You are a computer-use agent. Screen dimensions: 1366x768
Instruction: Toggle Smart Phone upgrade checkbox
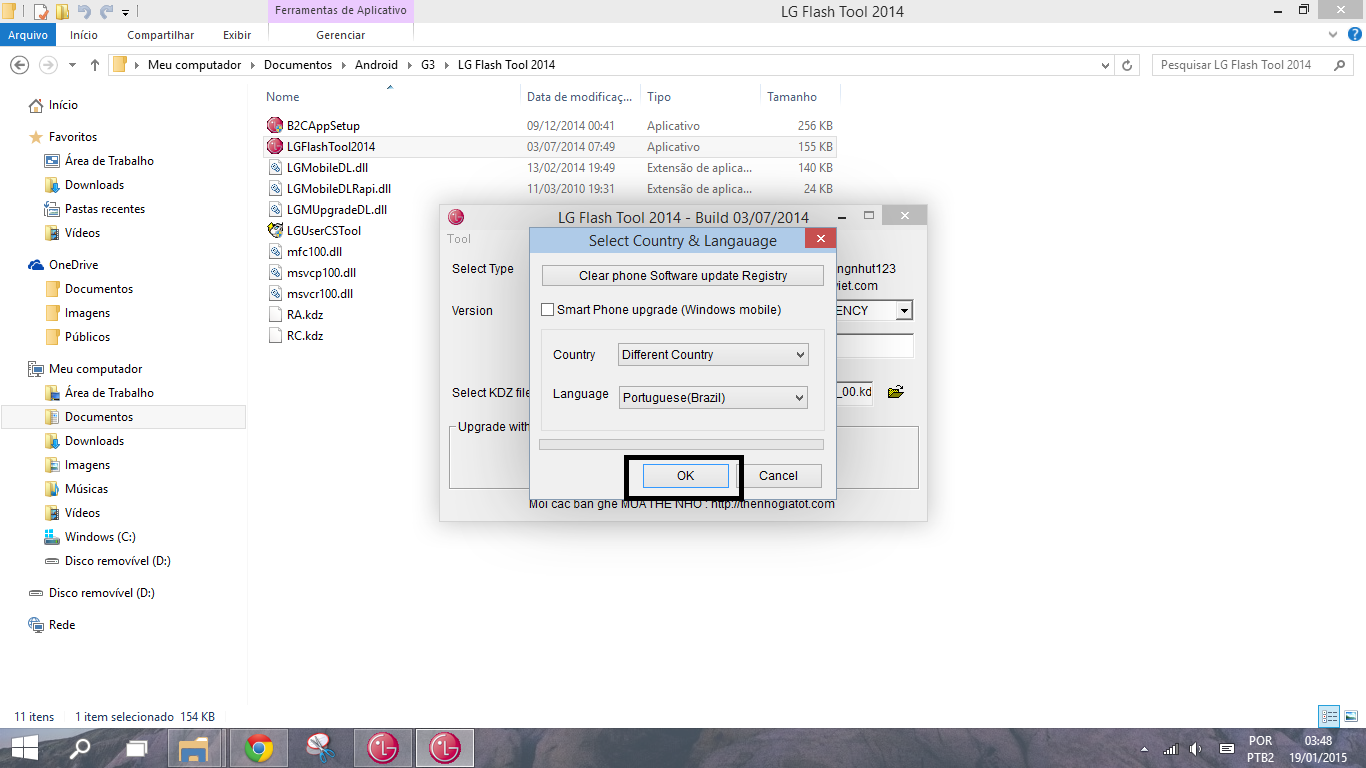point(547,310)
